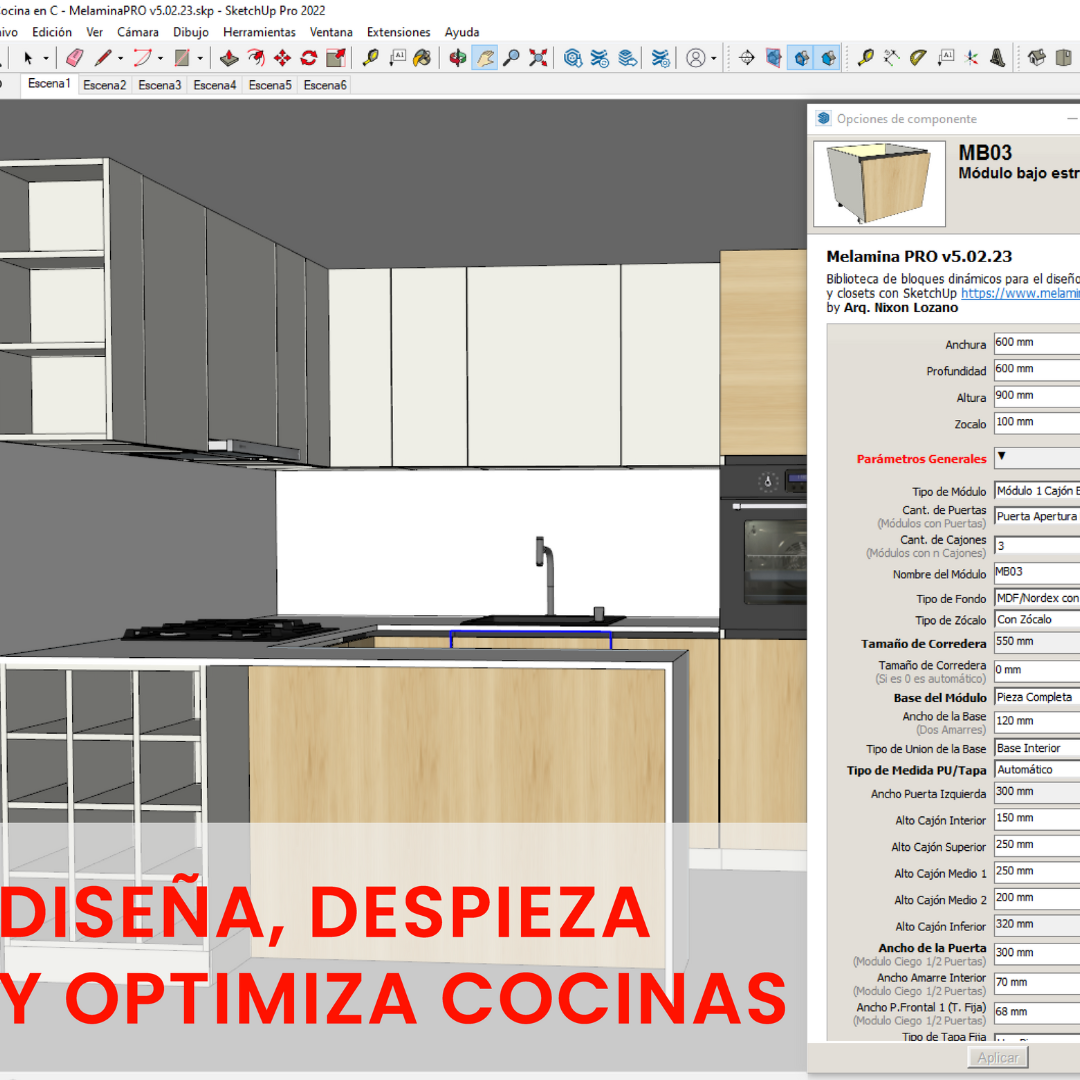Viewport: 1080px width, 1080px height.
Task: Open Tipo de Zócalo dropdown
Action: click(1037, 619)
